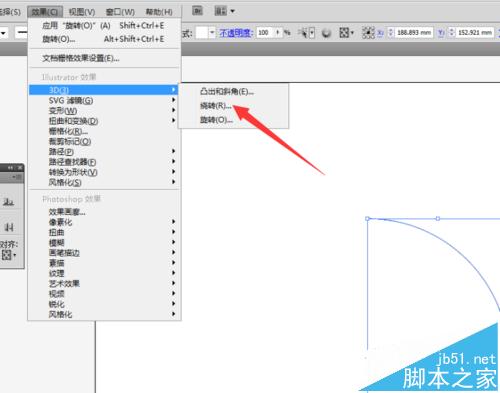This screenshot has height=393, width=500.
Task: Open the style swatch dropdown arrow
Action: (x=212, y=33)
